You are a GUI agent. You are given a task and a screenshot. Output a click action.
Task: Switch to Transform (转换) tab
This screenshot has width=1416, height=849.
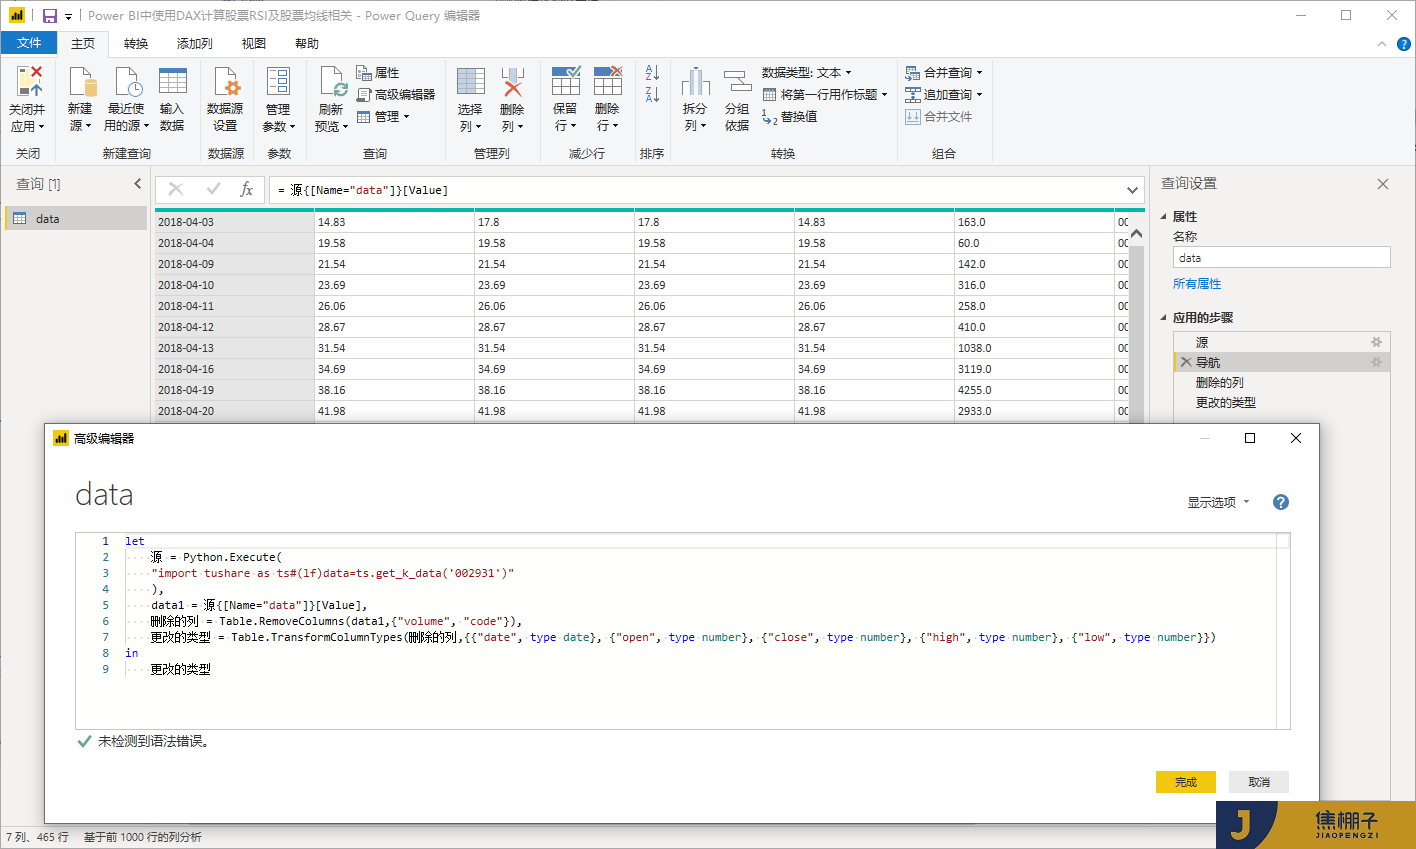pyautogui.click(x=136, y=44)
